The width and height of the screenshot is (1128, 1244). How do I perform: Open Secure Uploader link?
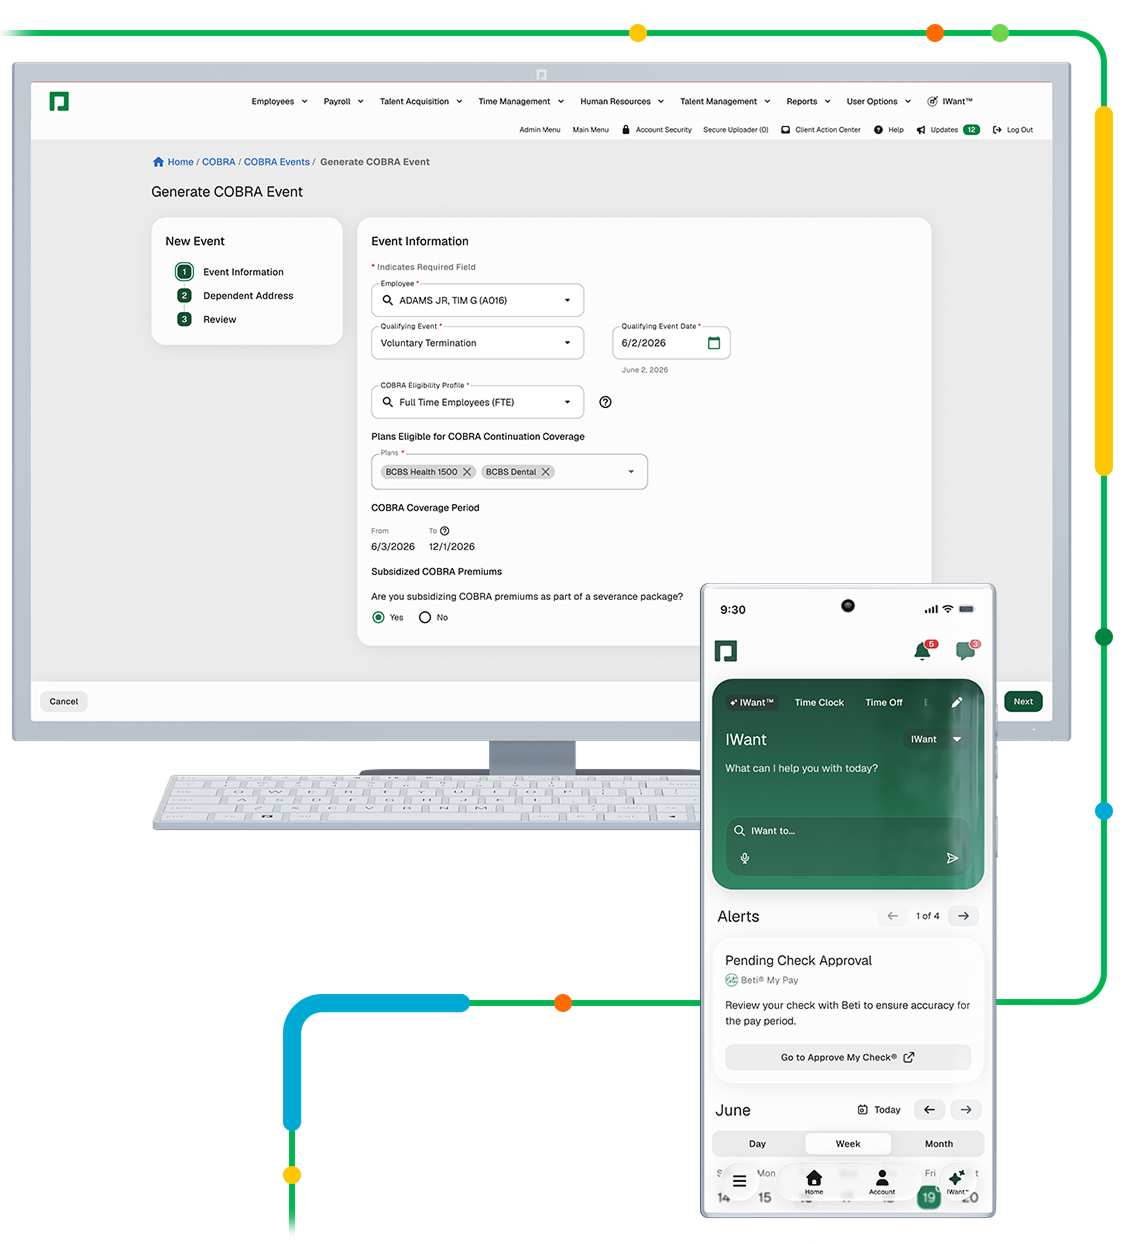736,130
